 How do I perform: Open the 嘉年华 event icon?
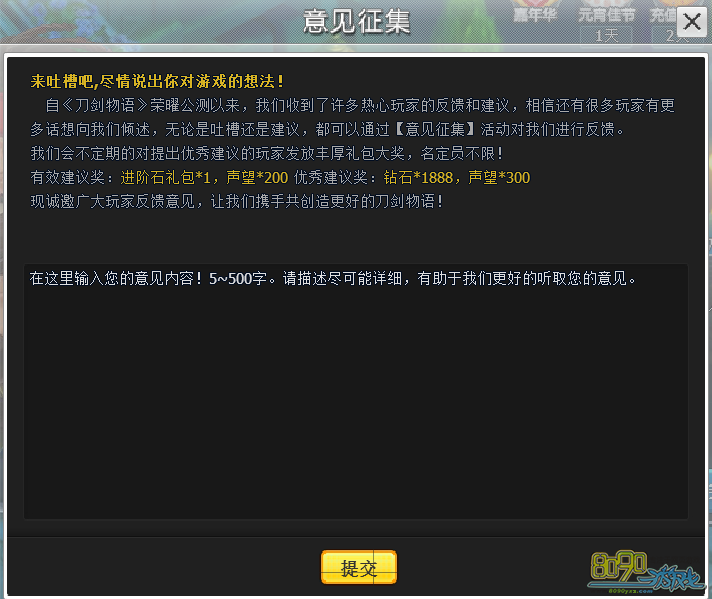click(x=535, y=14)
